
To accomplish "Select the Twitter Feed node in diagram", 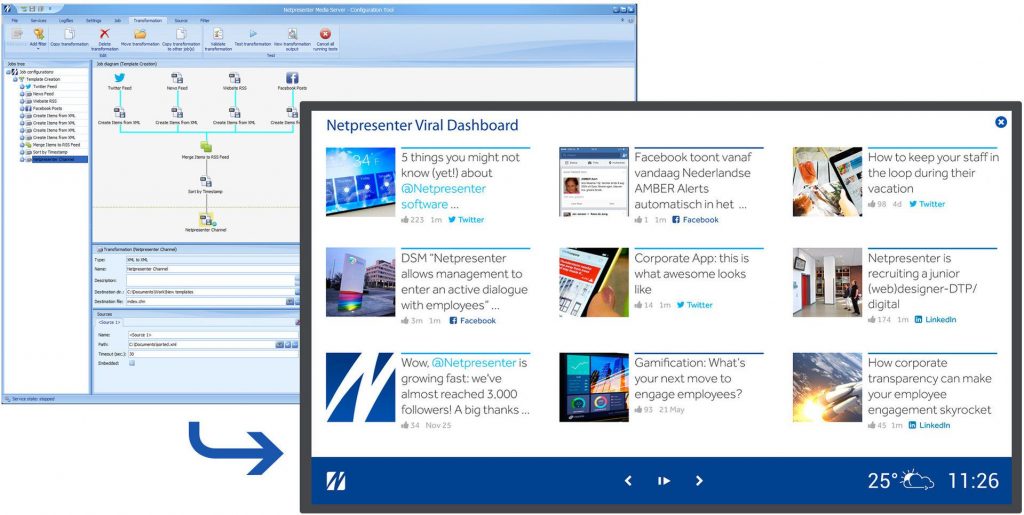I will (119, 78).
